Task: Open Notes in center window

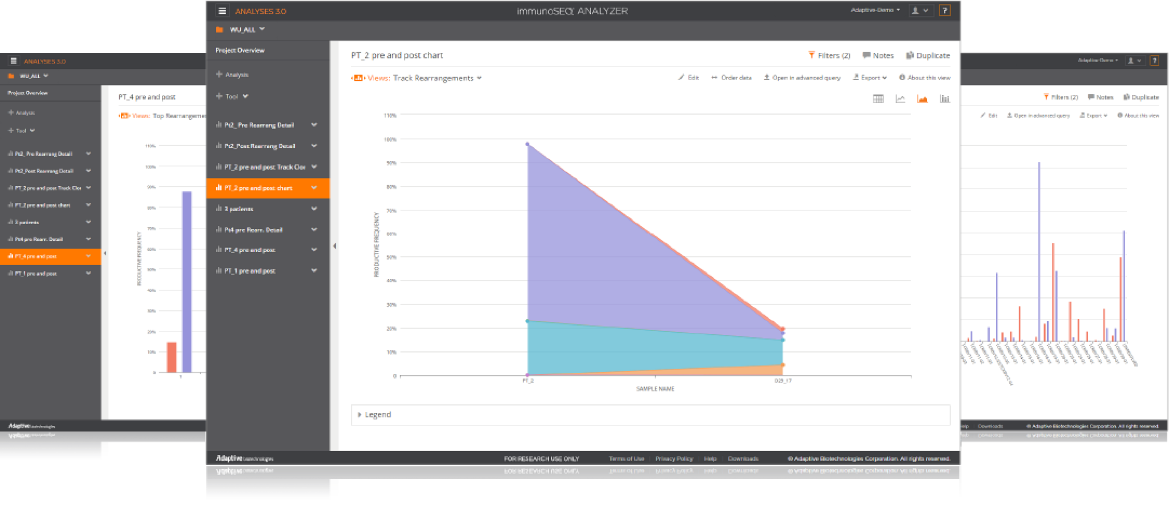Action: coord(877,55)
